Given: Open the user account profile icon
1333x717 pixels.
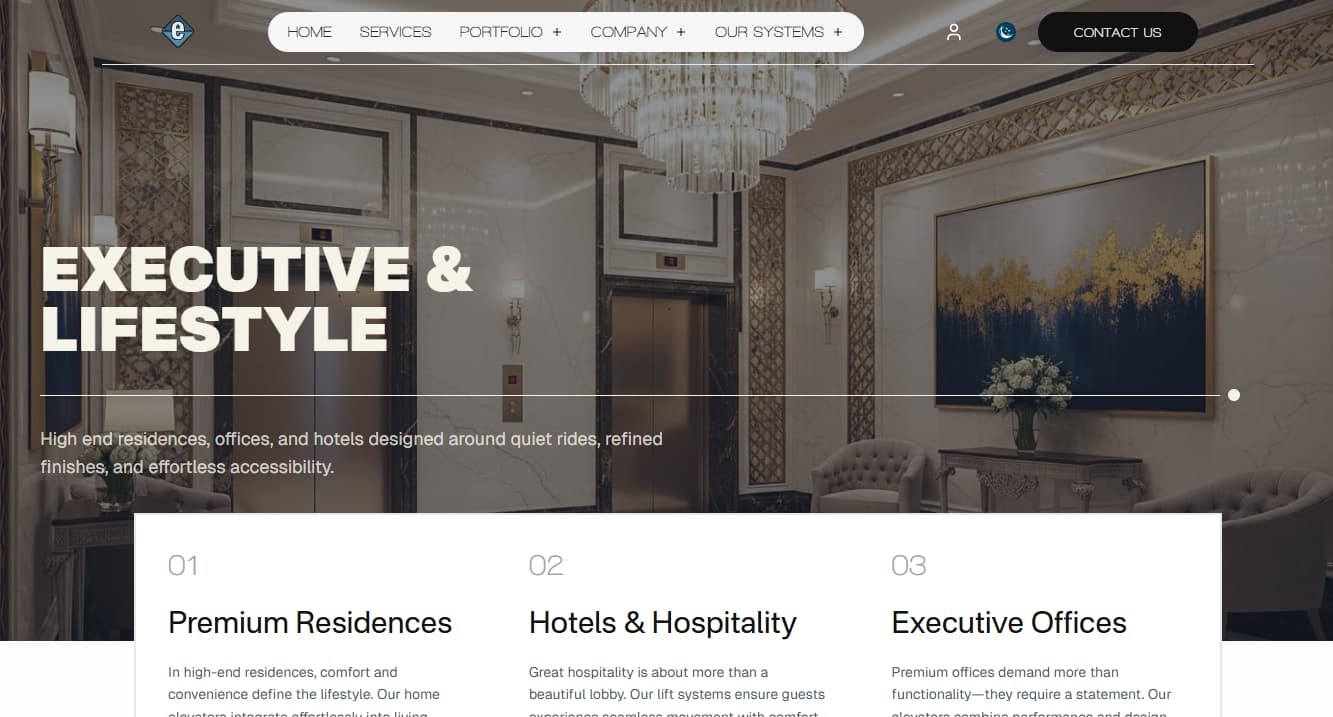Looking at the screenshot, I should tap(954, 32).
